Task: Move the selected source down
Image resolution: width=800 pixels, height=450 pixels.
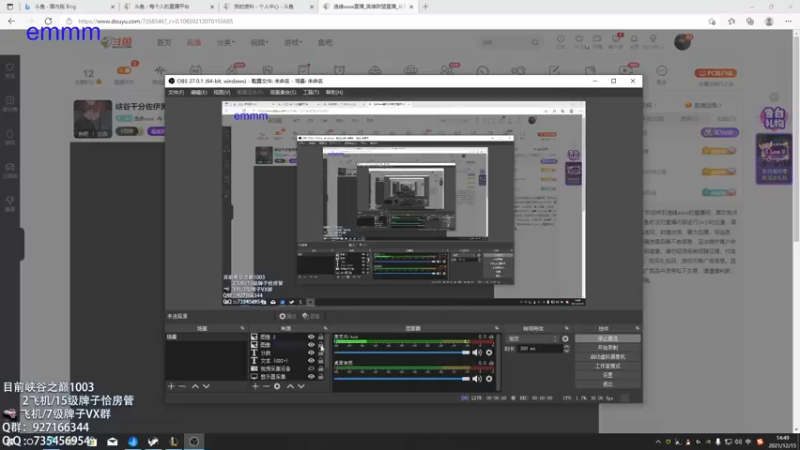Action: pos(301,386)
